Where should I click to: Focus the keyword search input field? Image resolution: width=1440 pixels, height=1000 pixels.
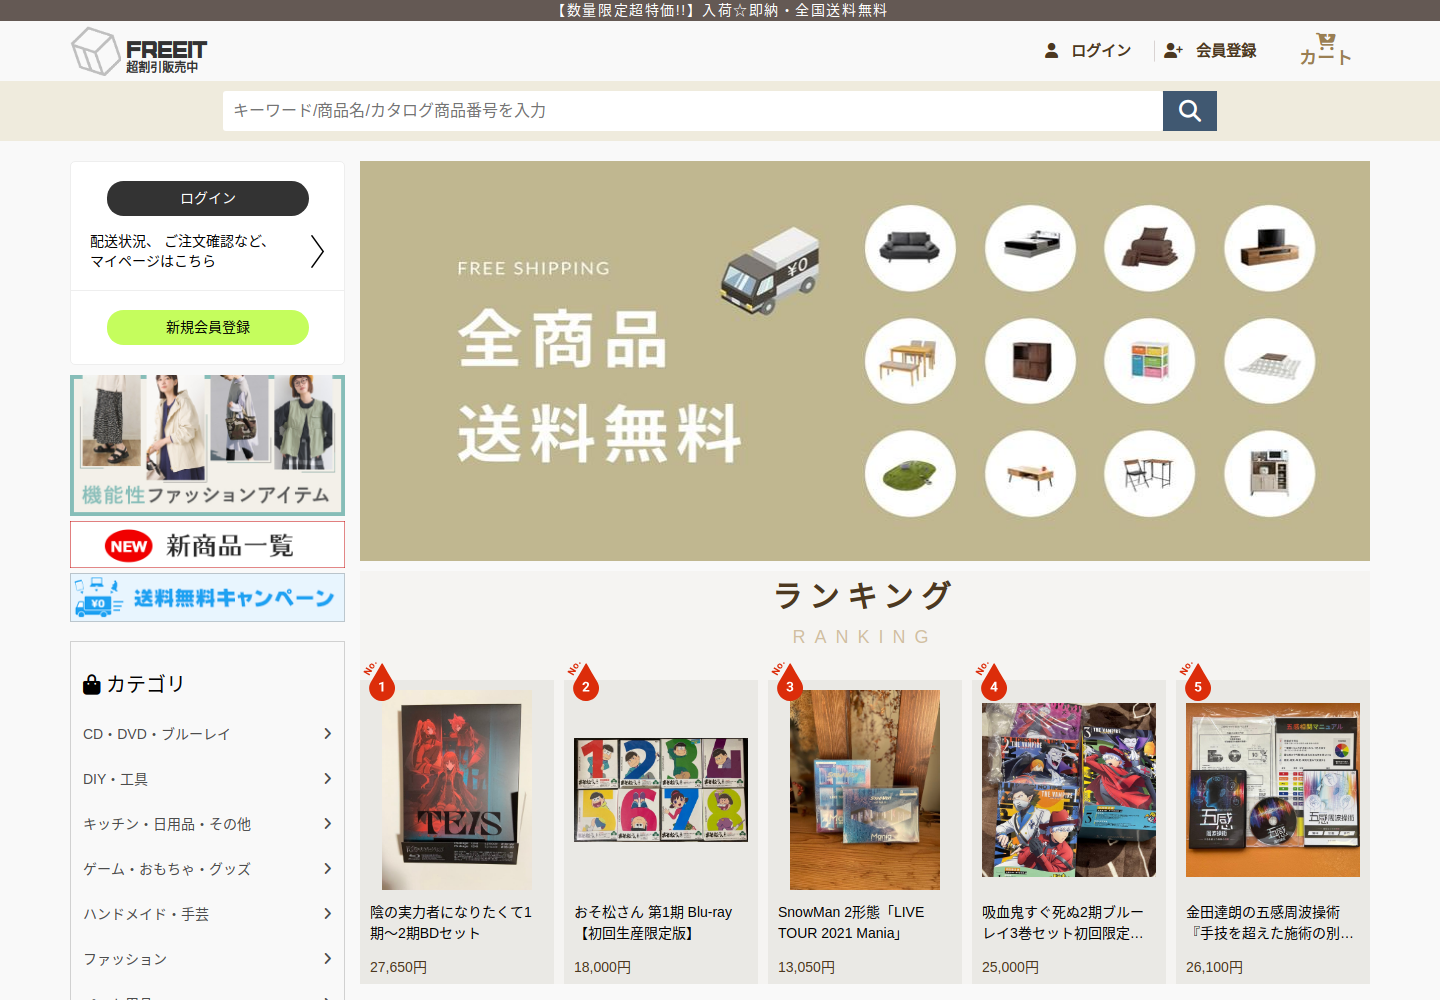(x=693, y=111)
